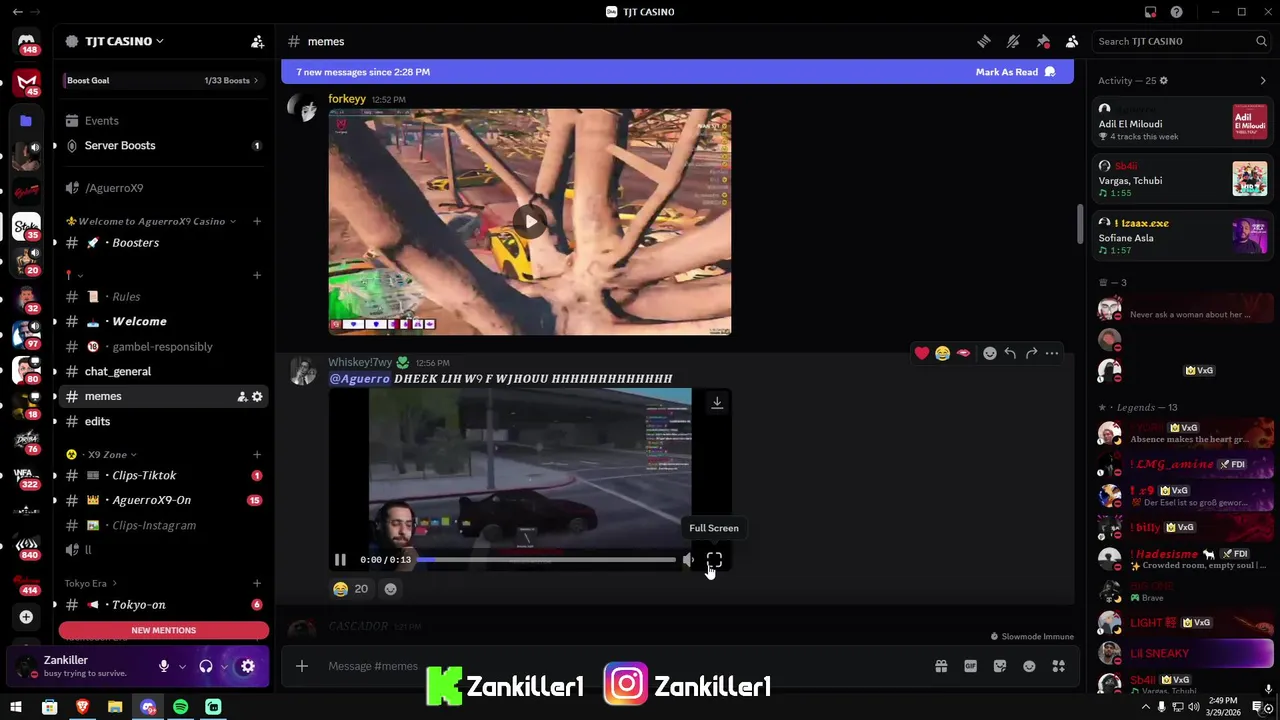Viewport: 1280px width, 720px height.
Task: Open More options on message toolbar
Action: coord(1052,353)
